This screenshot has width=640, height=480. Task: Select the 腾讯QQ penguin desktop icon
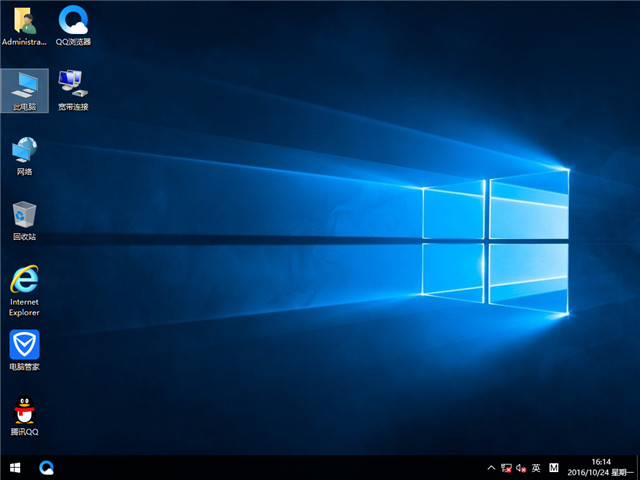pos(25,416)
